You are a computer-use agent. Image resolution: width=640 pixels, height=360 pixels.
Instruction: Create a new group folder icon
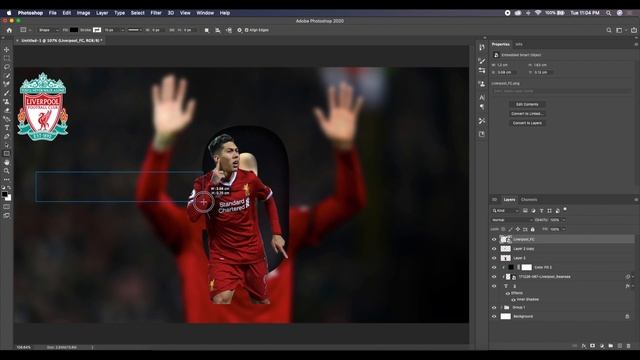coord(611,346)
